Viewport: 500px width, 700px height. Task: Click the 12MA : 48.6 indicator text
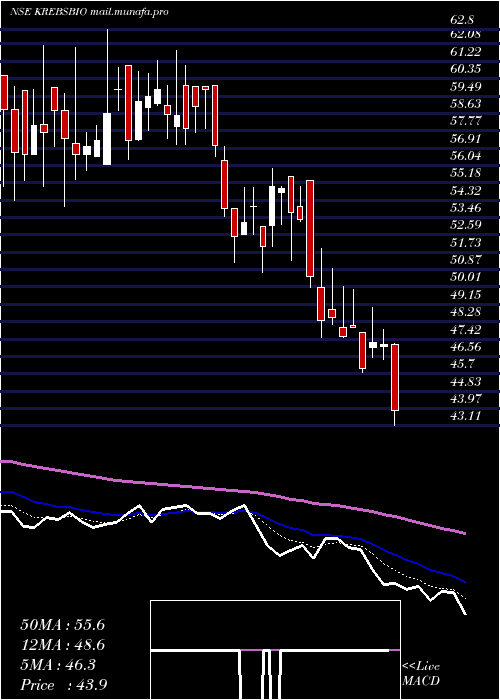click(x=62, y=646)
